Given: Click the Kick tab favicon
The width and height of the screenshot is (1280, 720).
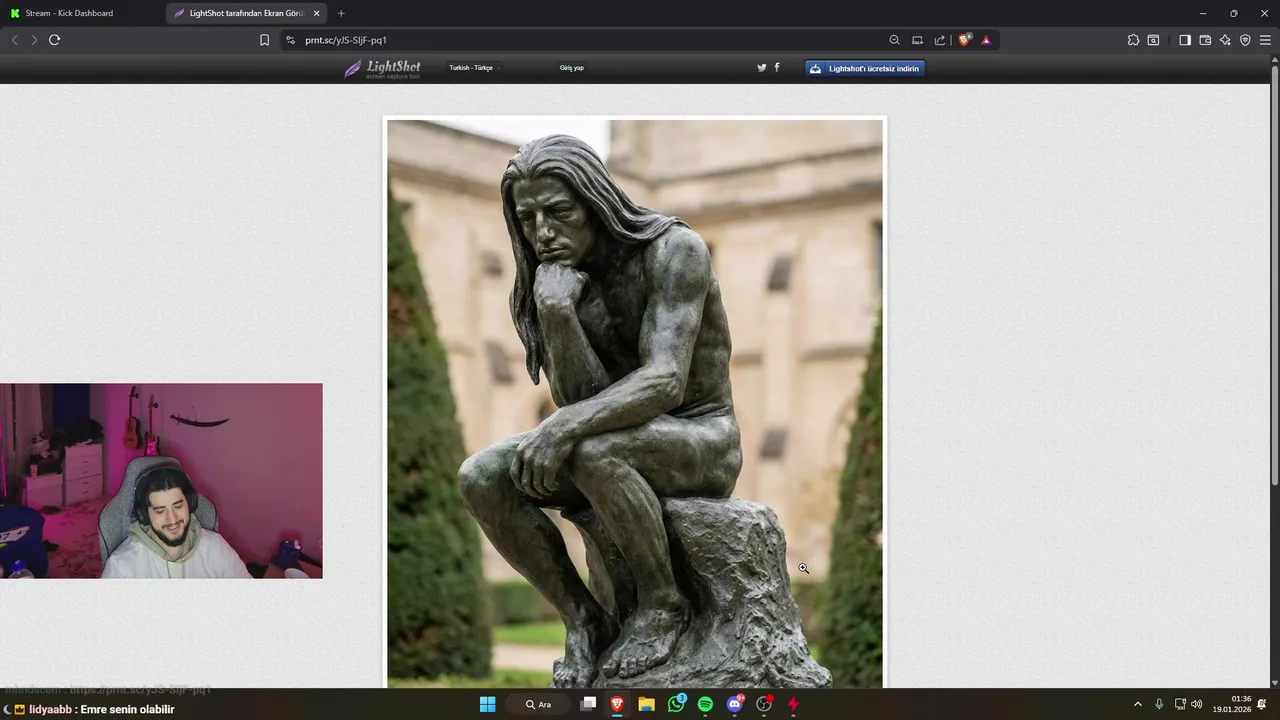Looking at the screenshot, I should (x=15, y=13).
